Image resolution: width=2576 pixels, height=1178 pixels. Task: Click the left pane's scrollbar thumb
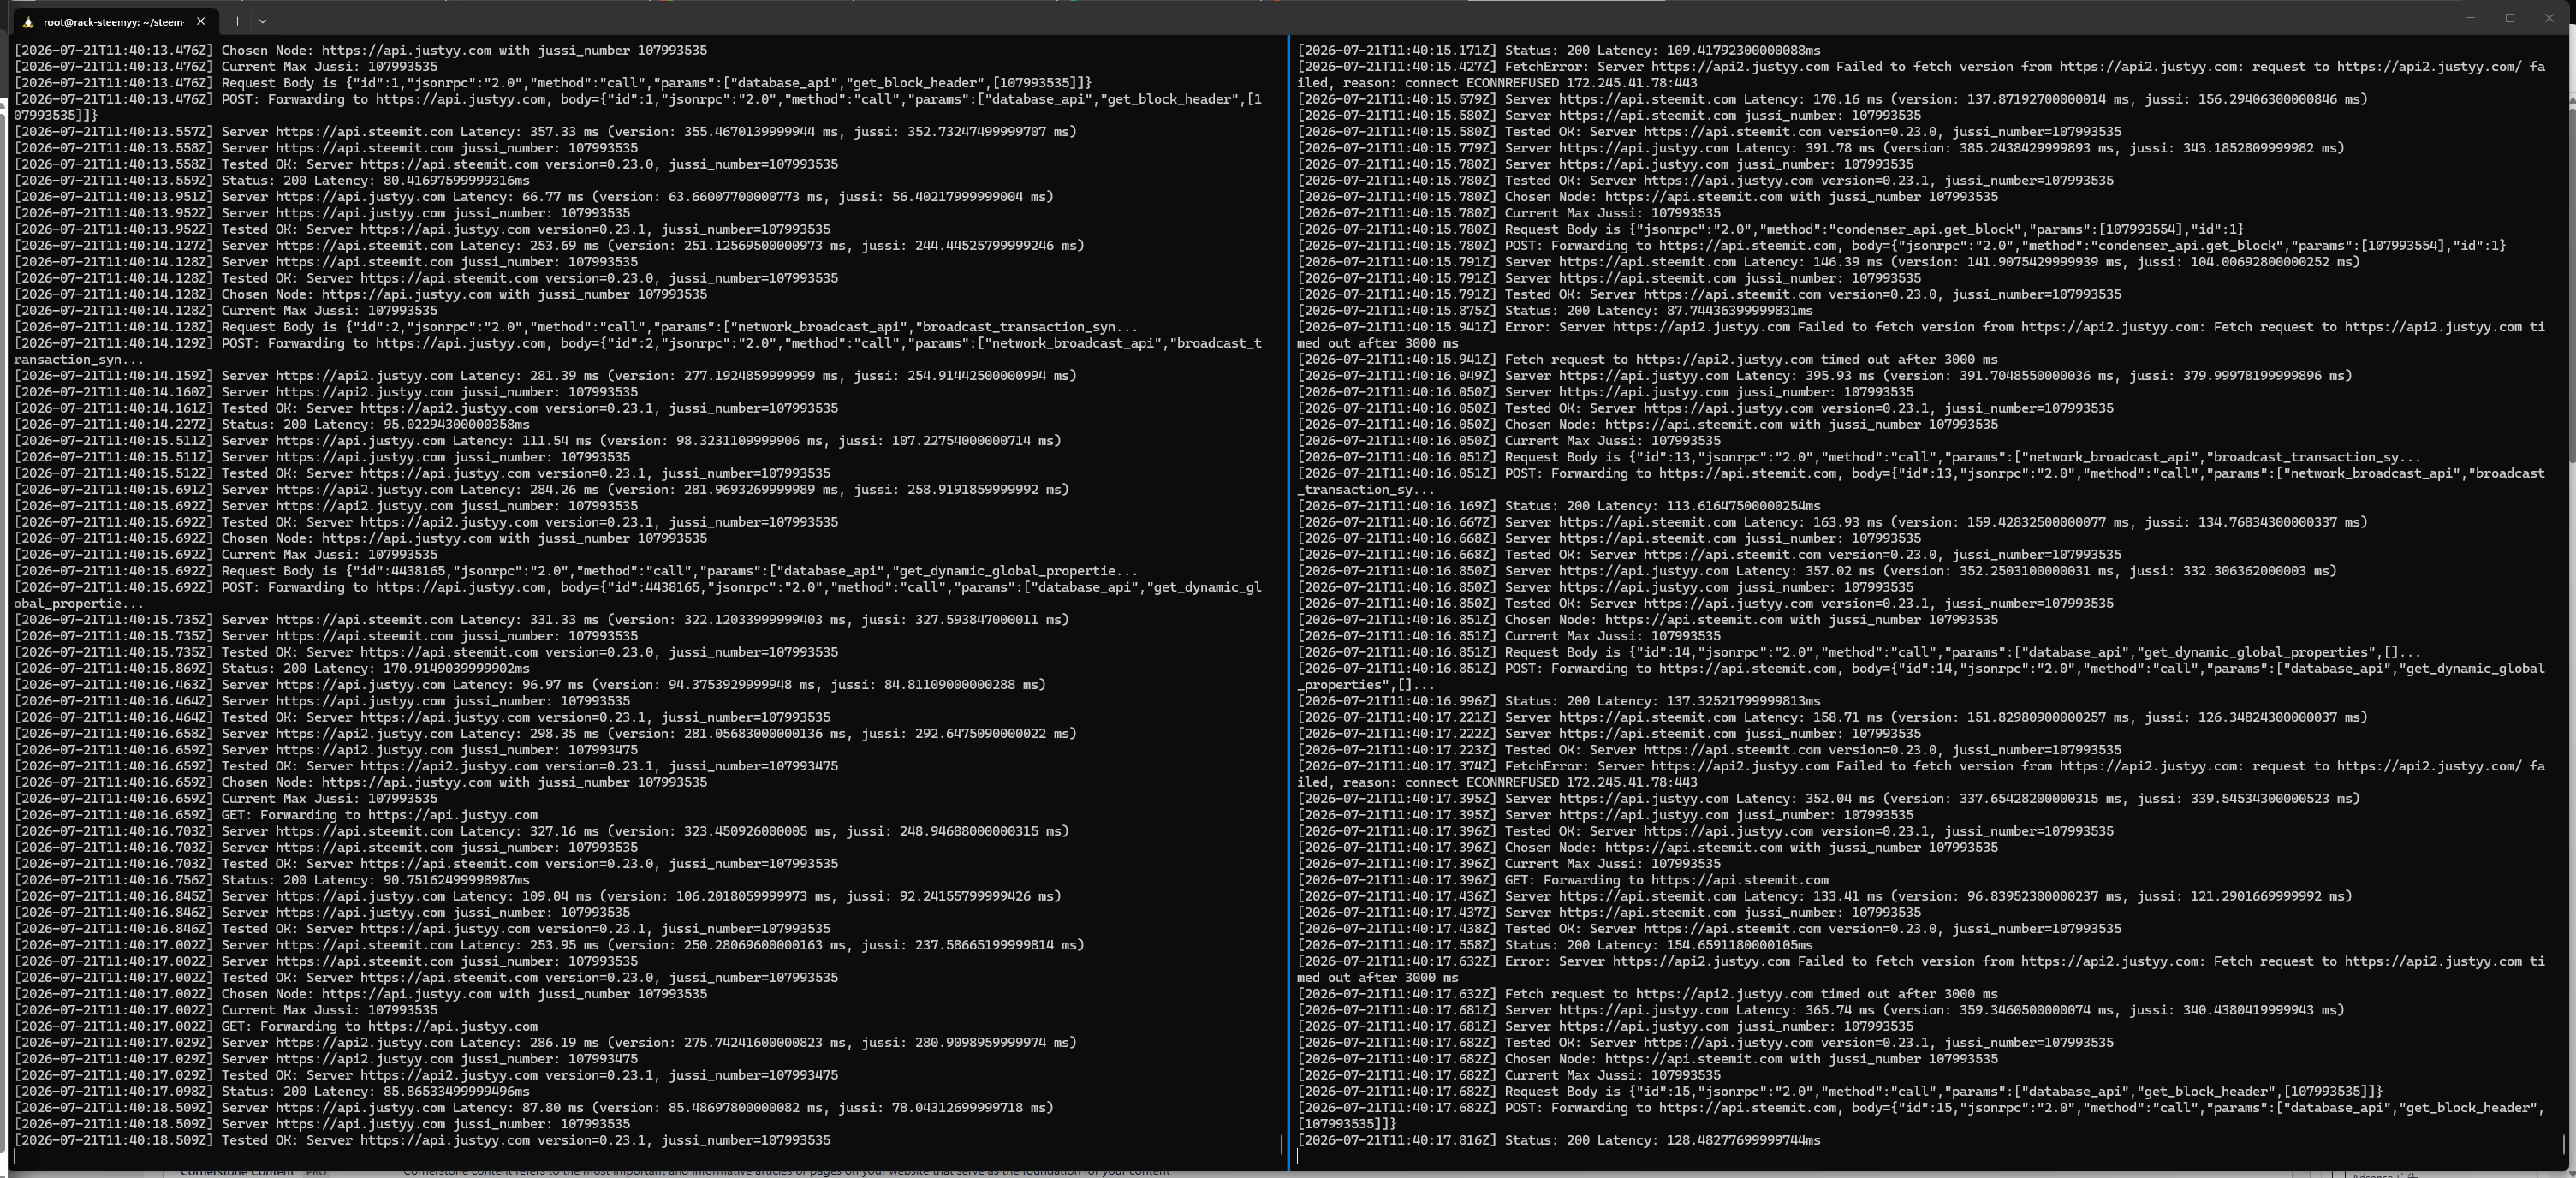pos(1281,1143)
